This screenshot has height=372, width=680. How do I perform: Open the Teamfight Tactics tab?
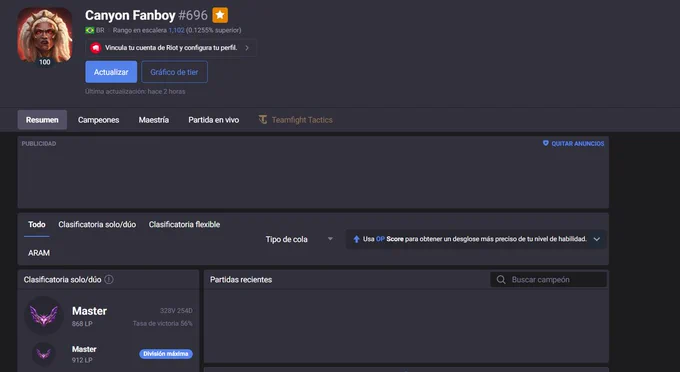(x=296, y=120)
